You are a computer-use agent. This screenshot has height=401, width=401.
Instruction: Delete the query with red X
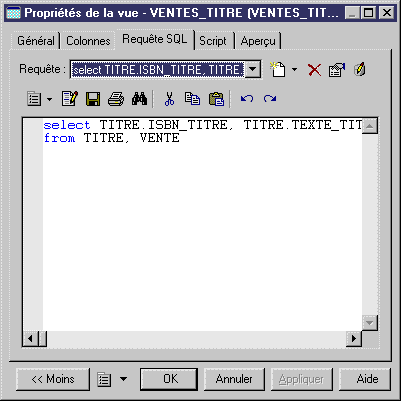pyautogui.click(x=314, y=70)
